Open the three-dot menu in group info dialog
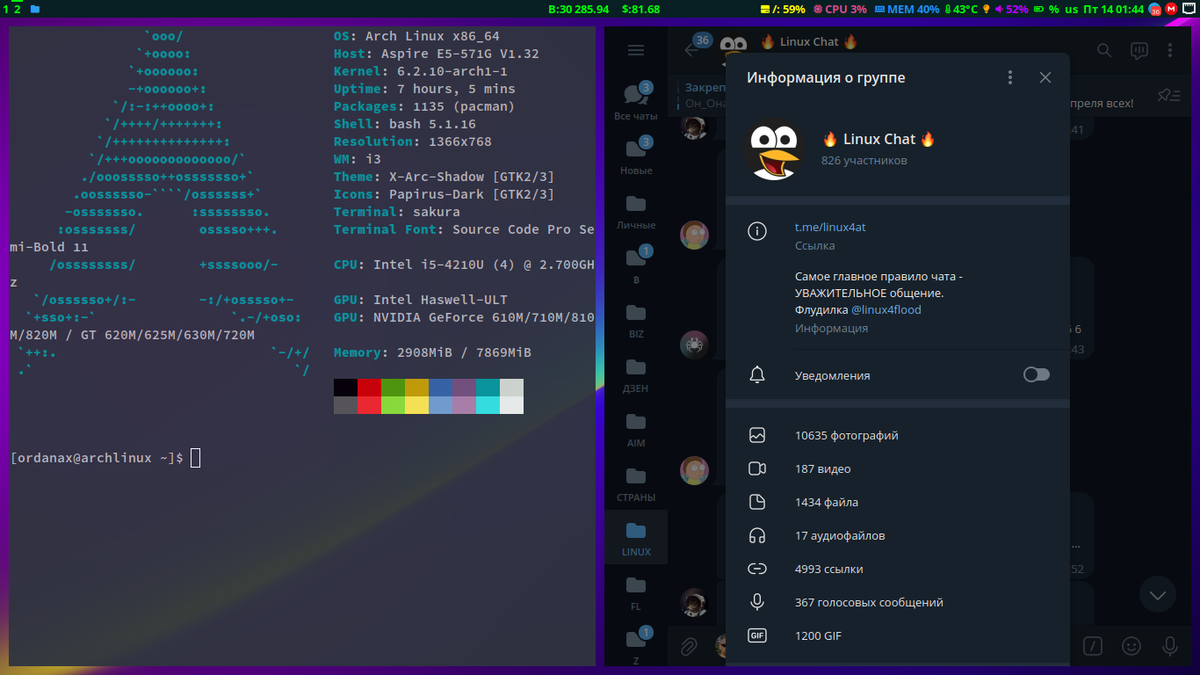Screen dimensions: 1200x675 pos(1010,77)
